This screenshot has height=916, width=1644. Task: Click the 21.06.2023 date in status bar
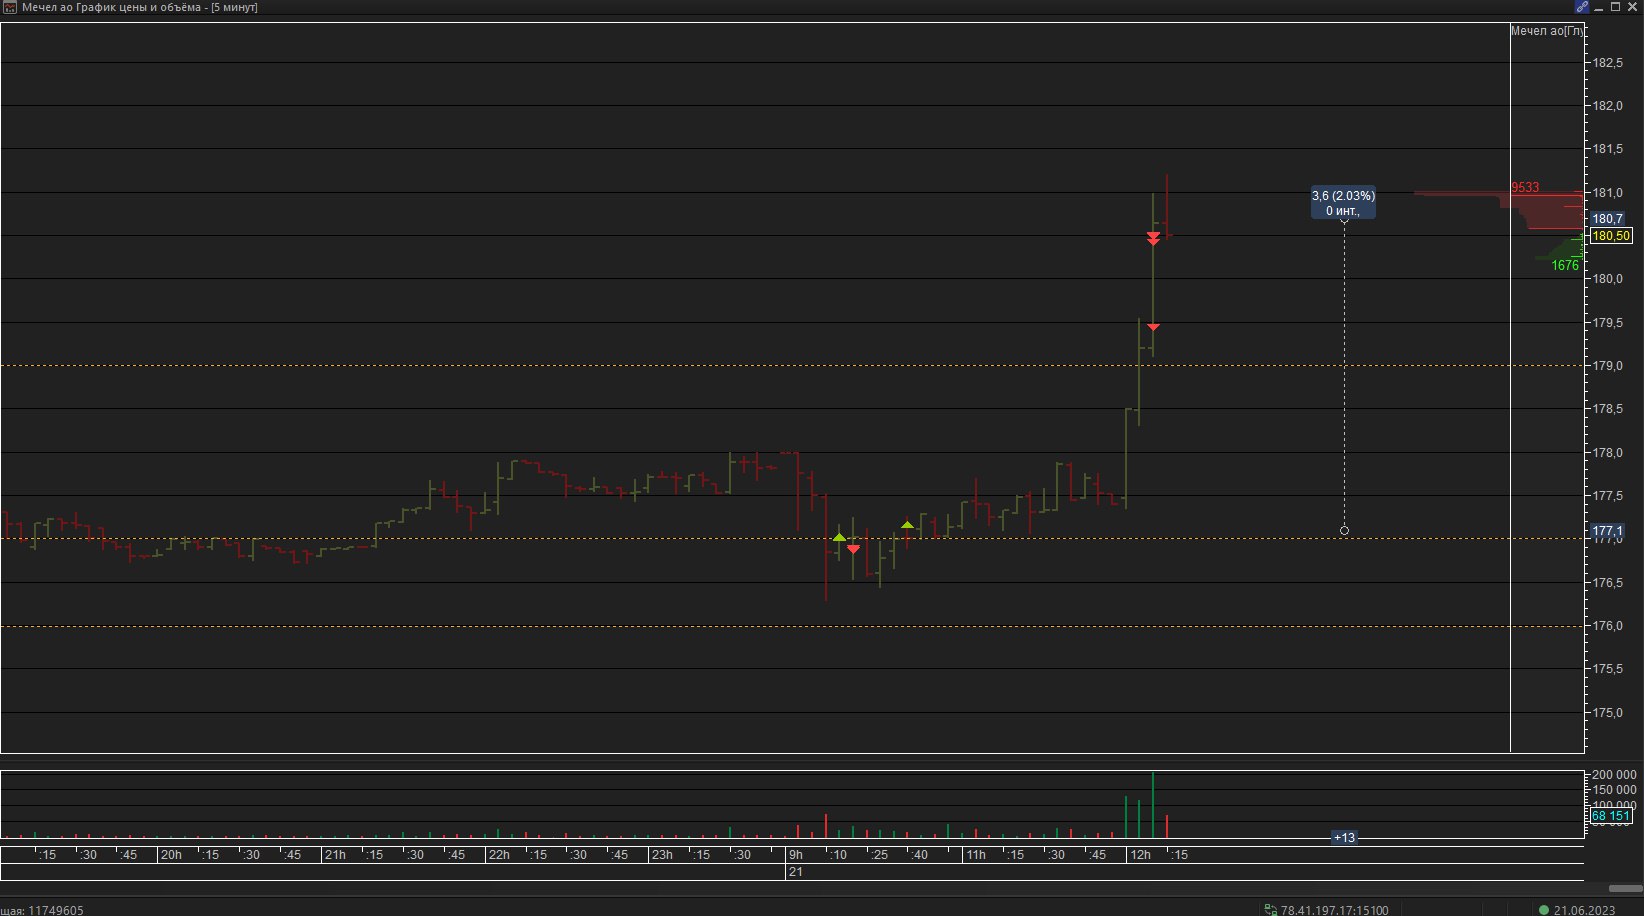tap(1585, 910)
